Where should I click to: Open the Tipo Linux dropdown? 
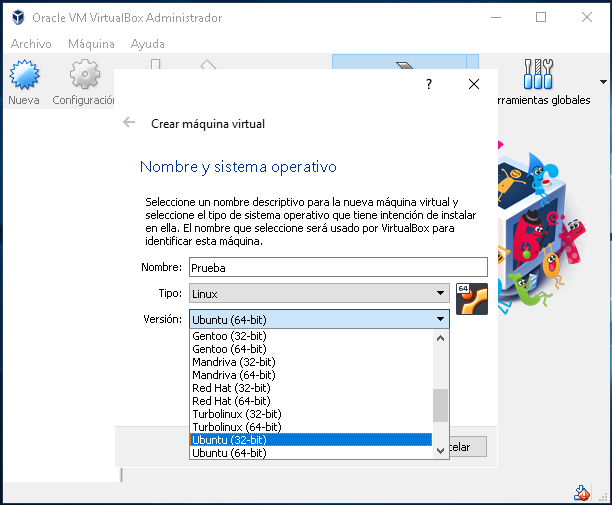tap(319, 293)
